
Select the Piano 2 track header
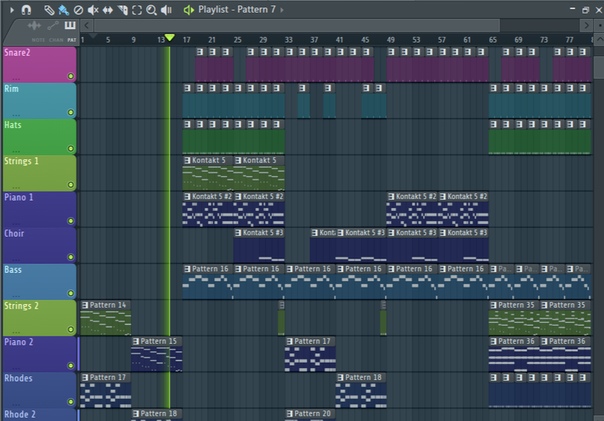[39, 354]
